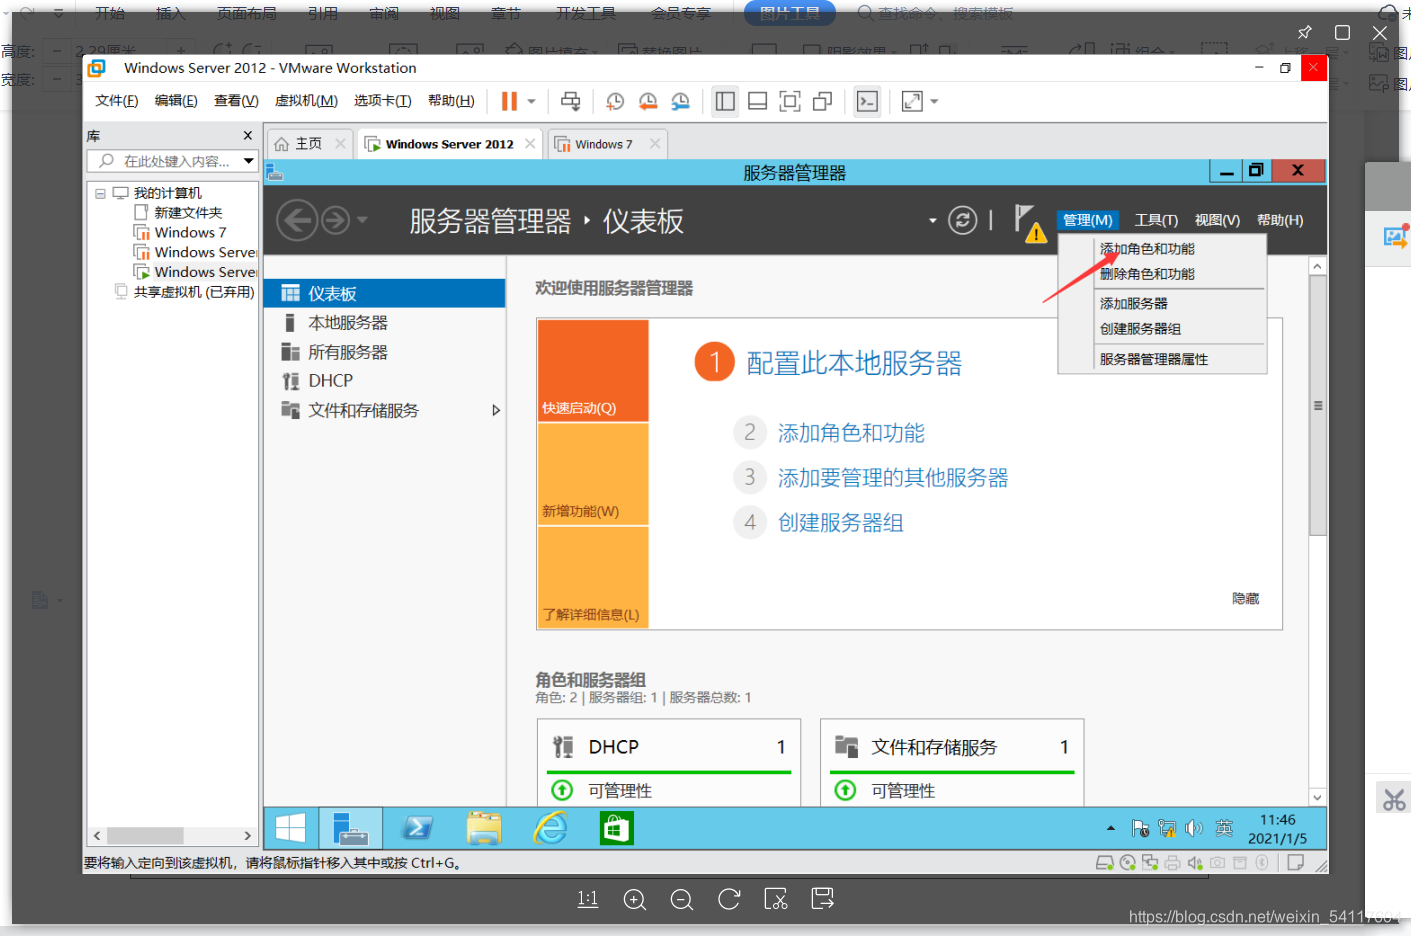The height and width of the screenshot is (936, 1411).
Task: Open File Explorer in the VM taskbar
Action: point(484,828)
